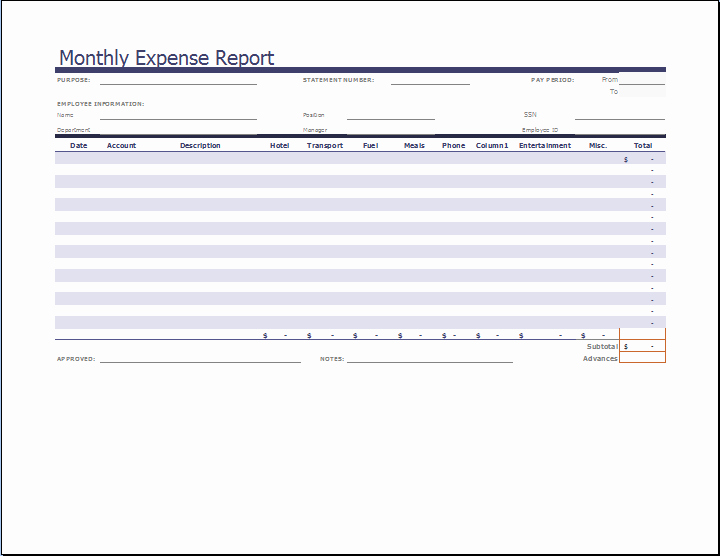The width and height of the screenshot is (720, 556).
Task: Click the Monthly Expense Report title
Action: click(166, 58)
